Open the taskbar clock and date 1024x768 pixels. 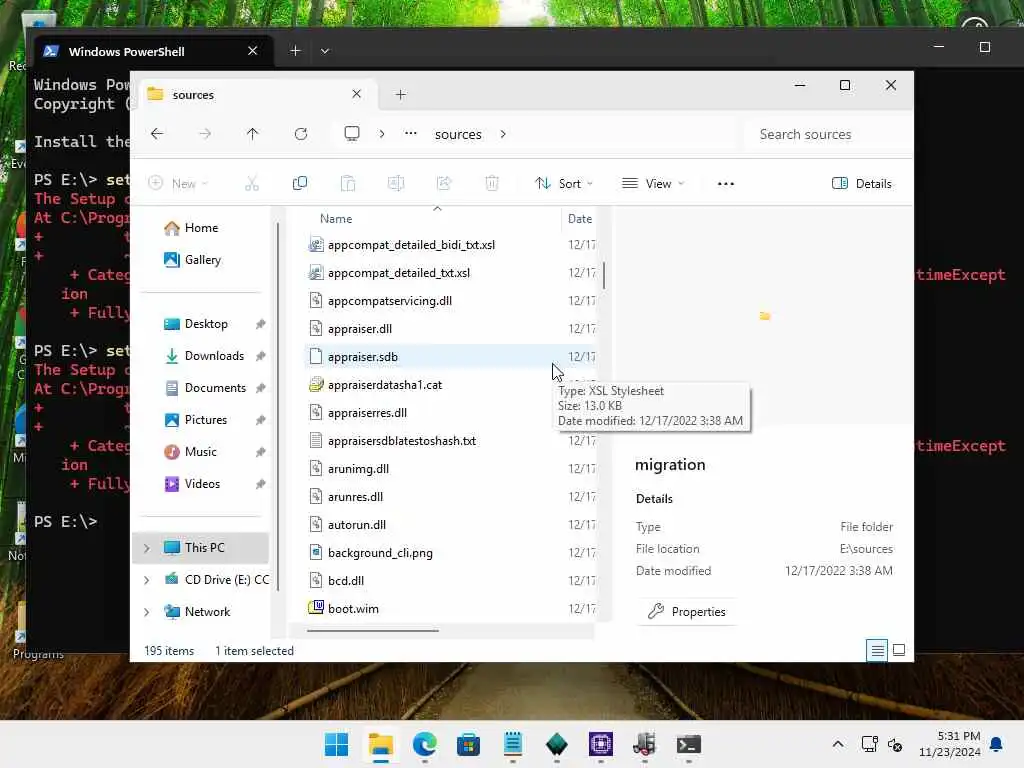pos(949,744)
